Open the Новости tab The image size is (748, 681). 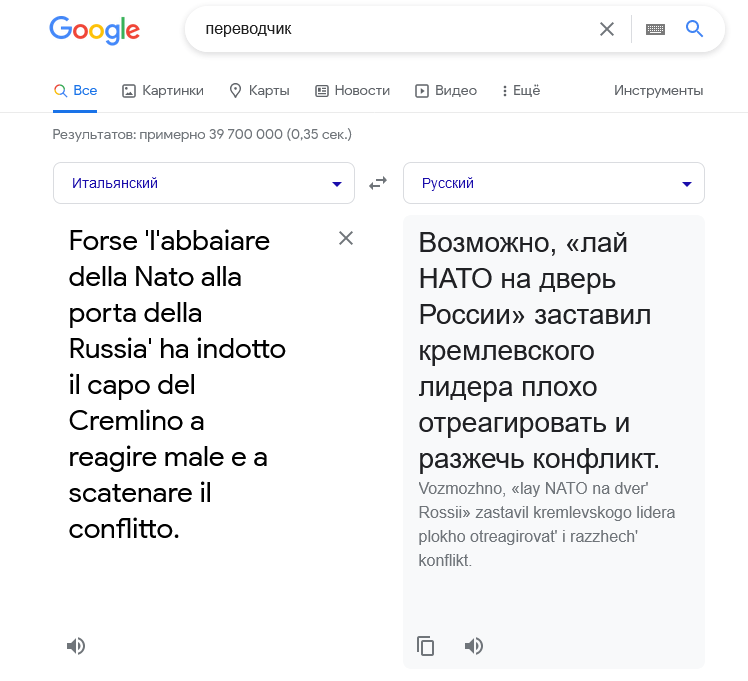click(352, 90)
